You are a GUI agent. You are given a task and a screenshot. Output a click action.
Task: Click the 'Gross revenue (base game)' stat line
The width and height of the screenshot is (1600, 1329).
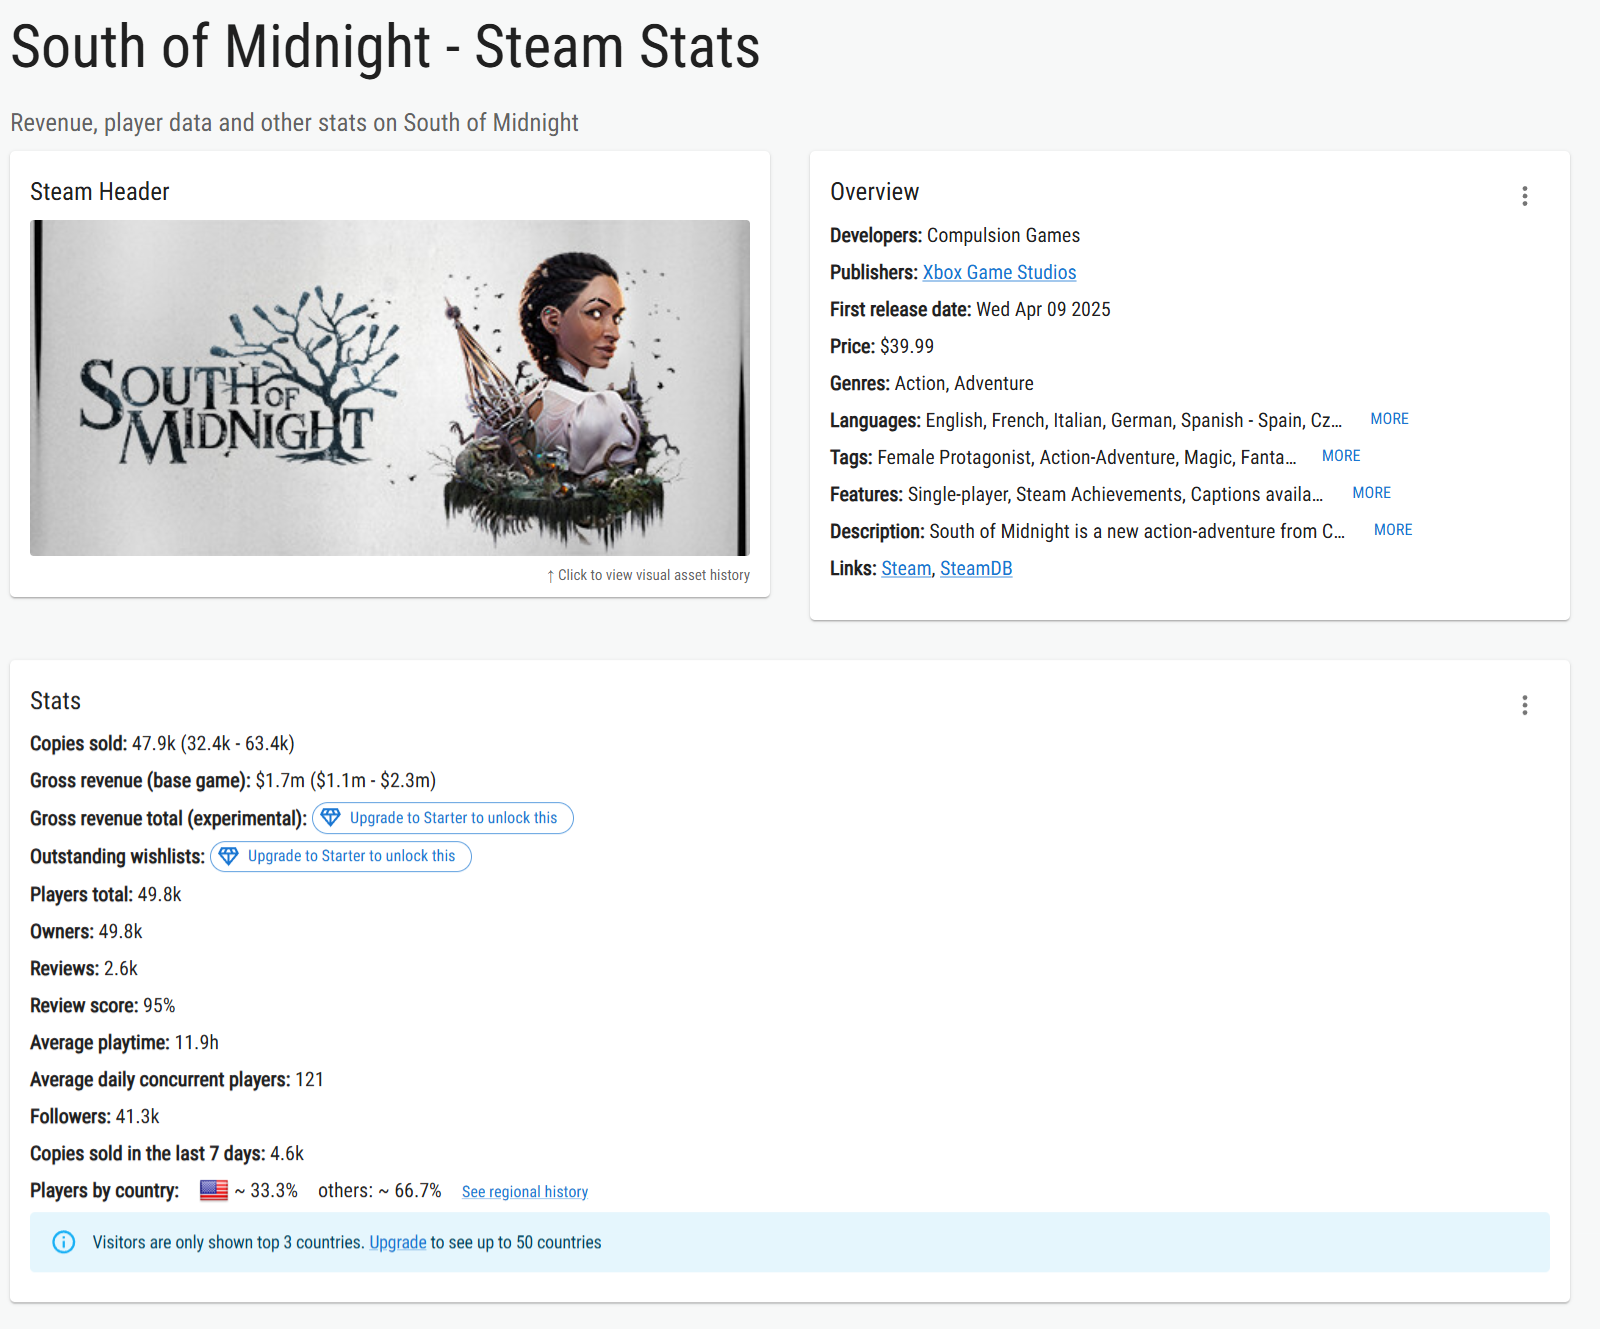pyautogui.click(x=233, y=780)
